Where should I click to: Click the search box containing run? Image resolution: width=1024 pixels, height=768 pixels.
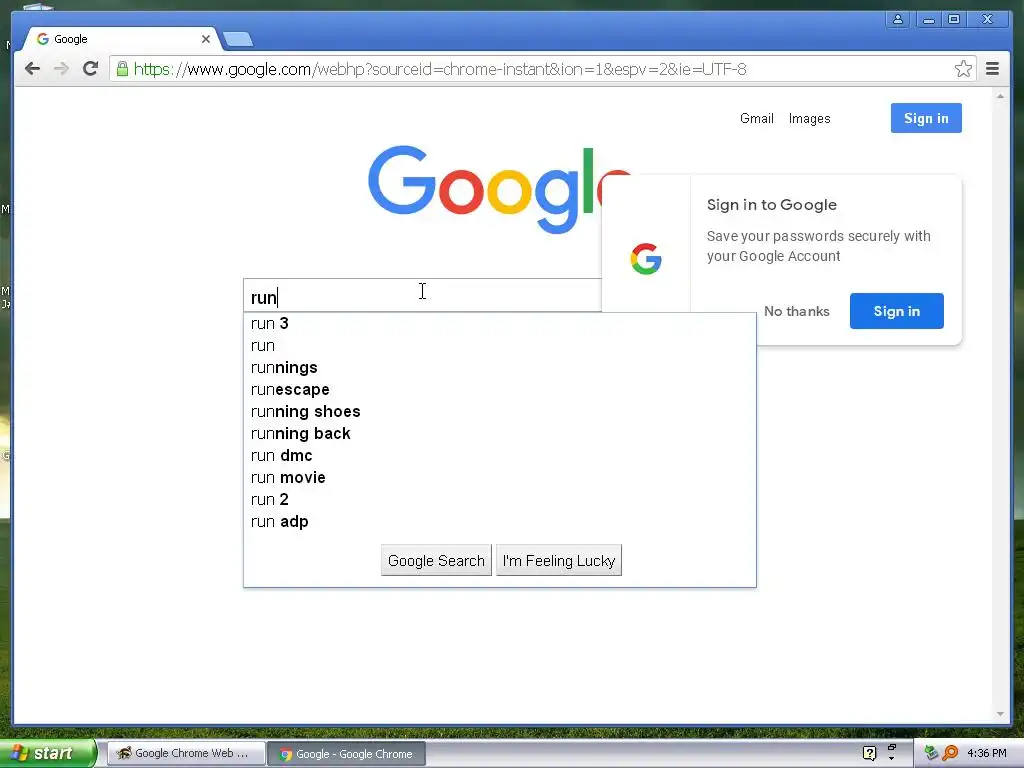(x=422, y=296)
